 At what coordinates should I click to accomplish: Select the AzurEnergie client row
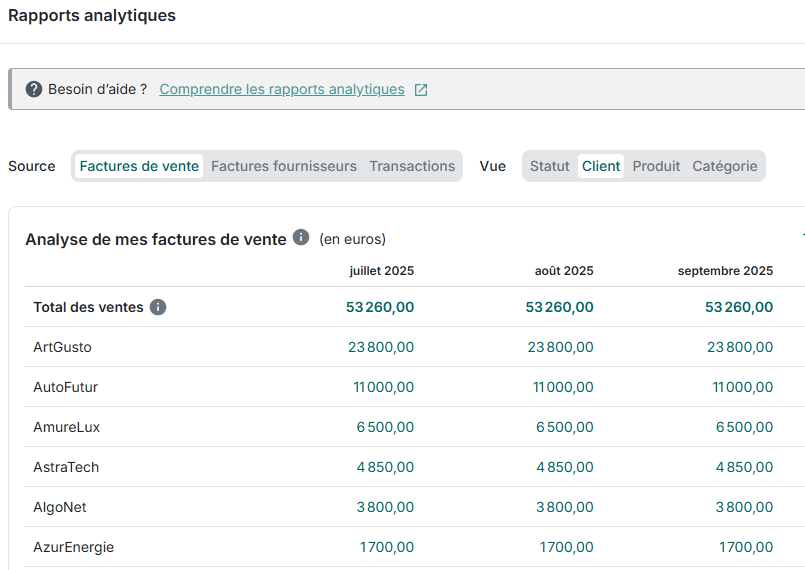(73, 547)
